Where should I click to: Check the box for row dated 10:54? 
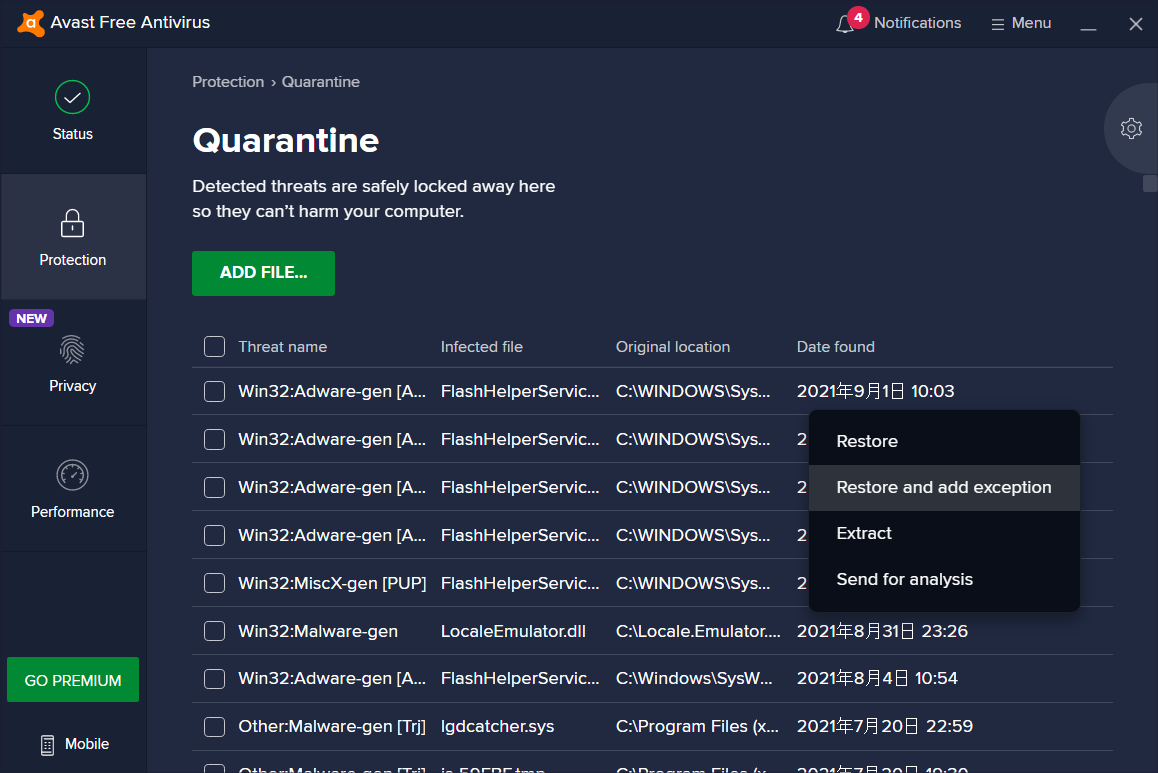click(x=214, y=678)
